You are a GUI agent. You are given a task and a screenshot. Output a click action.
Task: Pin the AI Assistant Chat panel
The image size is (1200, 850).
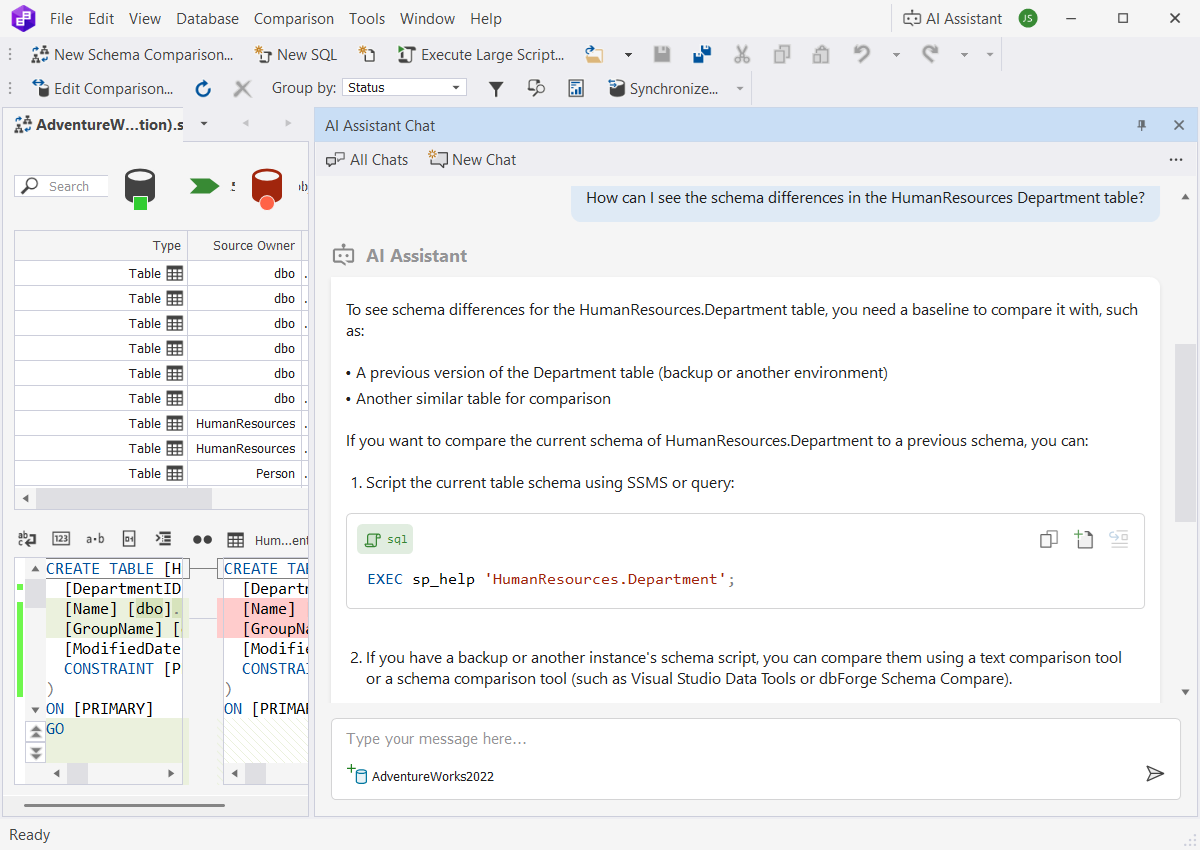click(x=1142, y=125)
